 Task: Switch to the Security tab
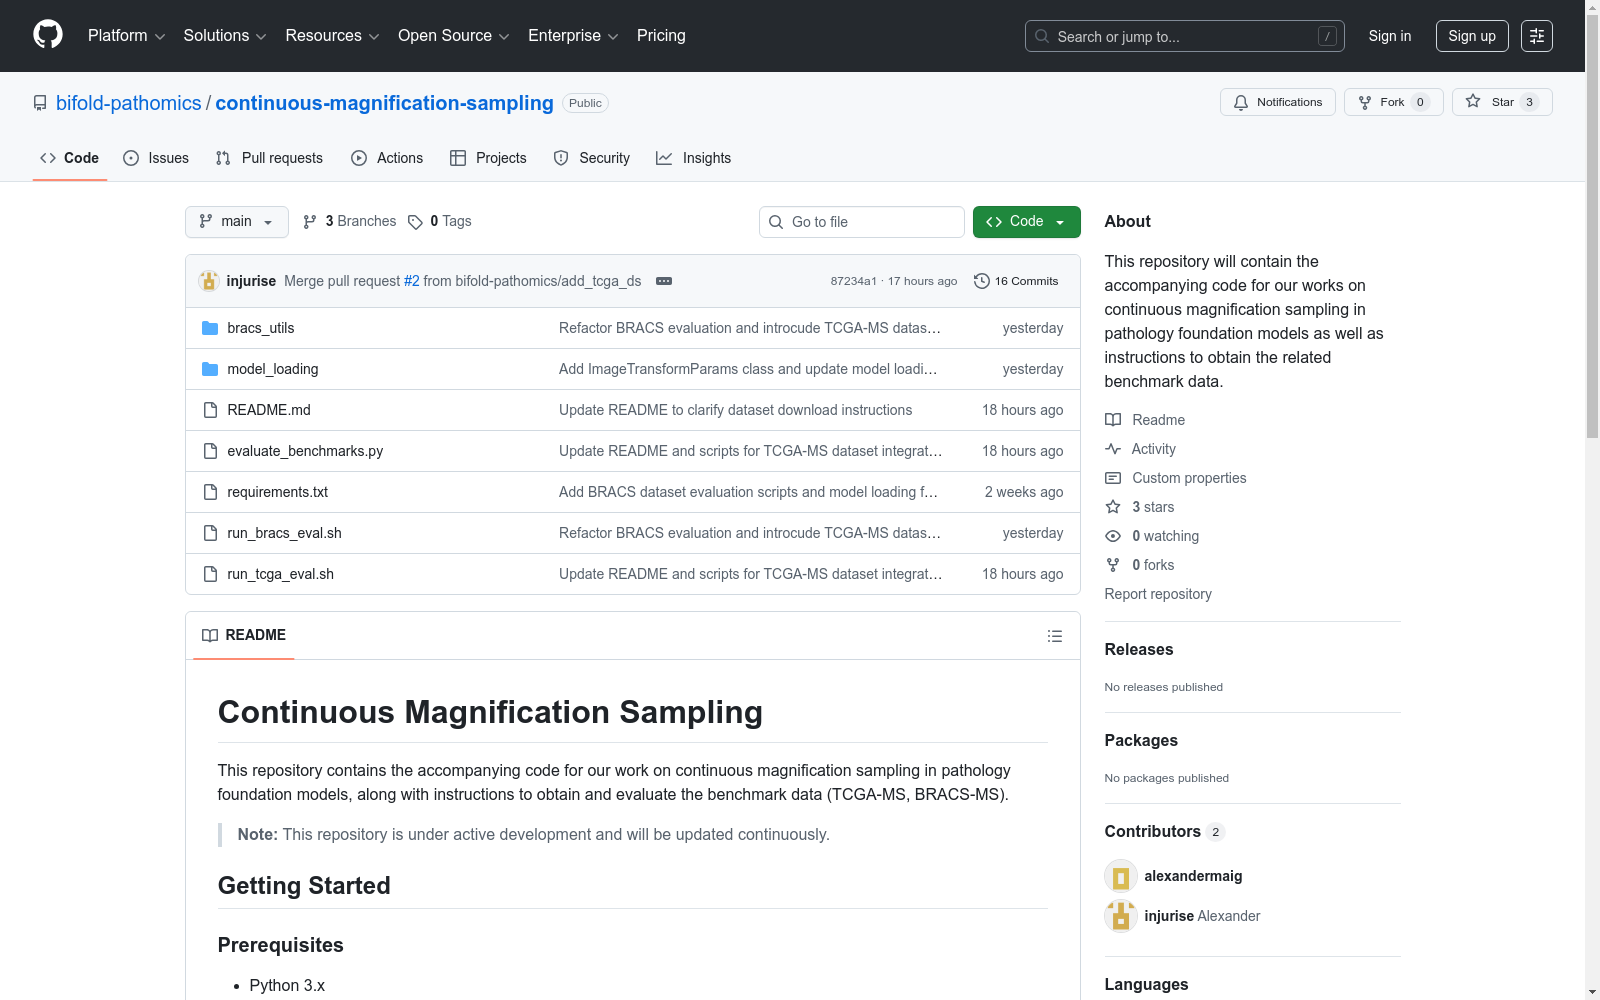tap(592, 158)
